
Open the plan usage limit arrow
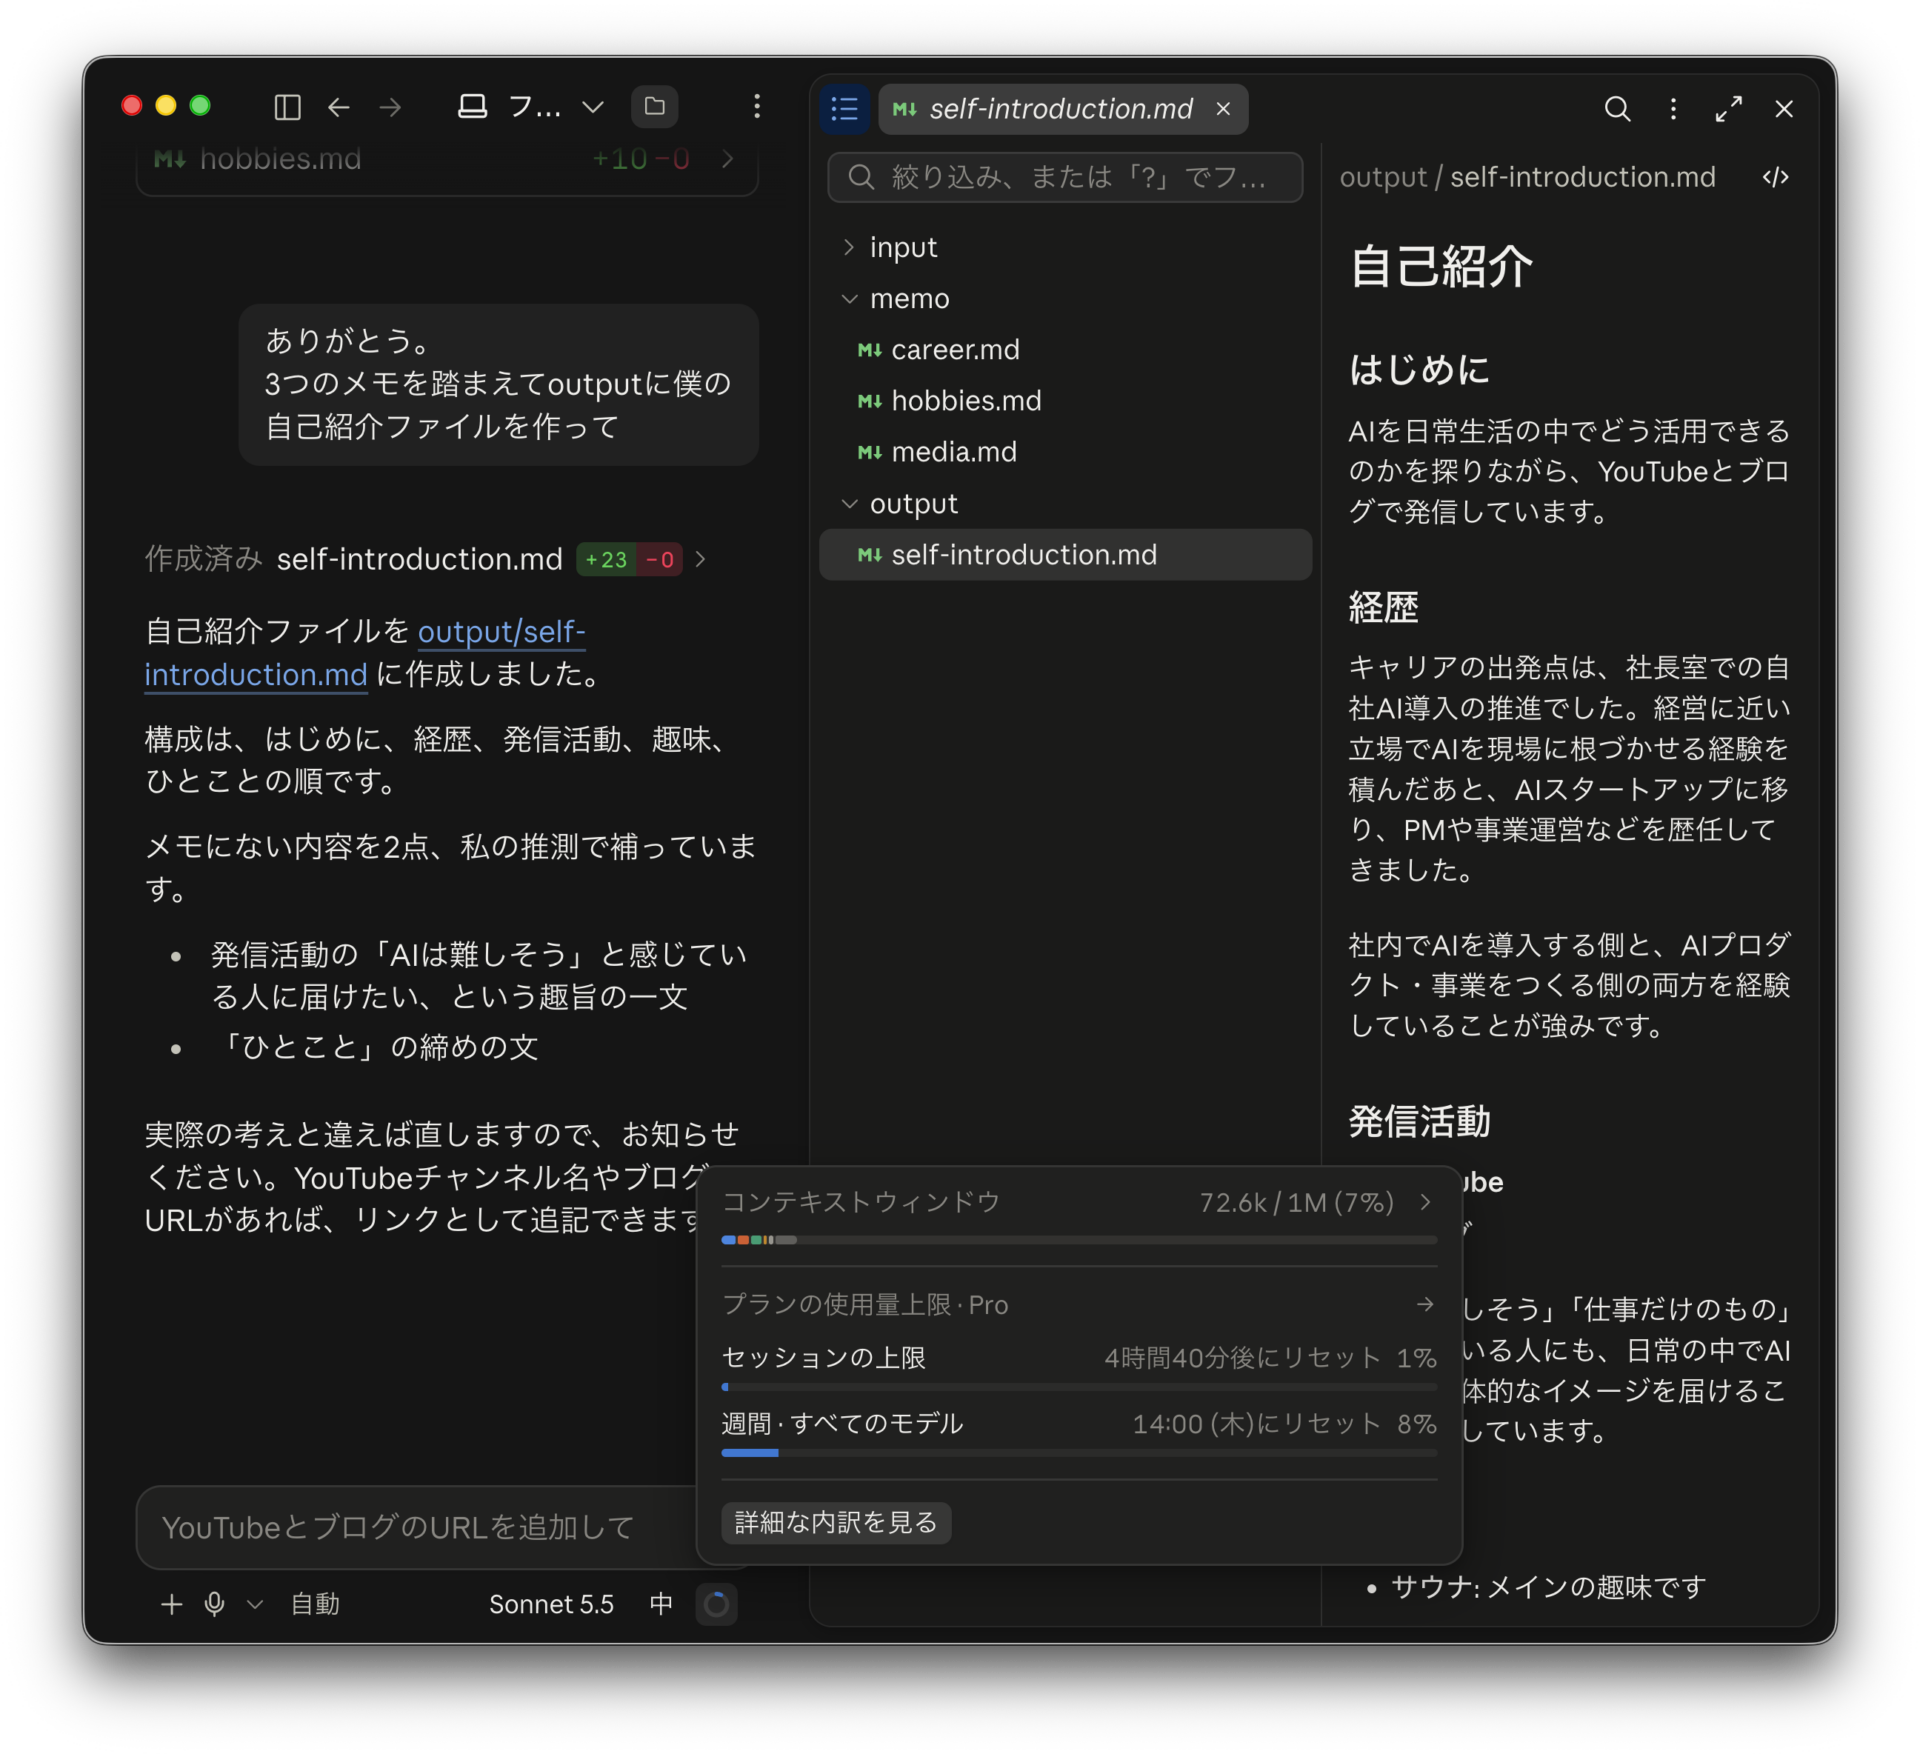(x=1425, y=1304)
